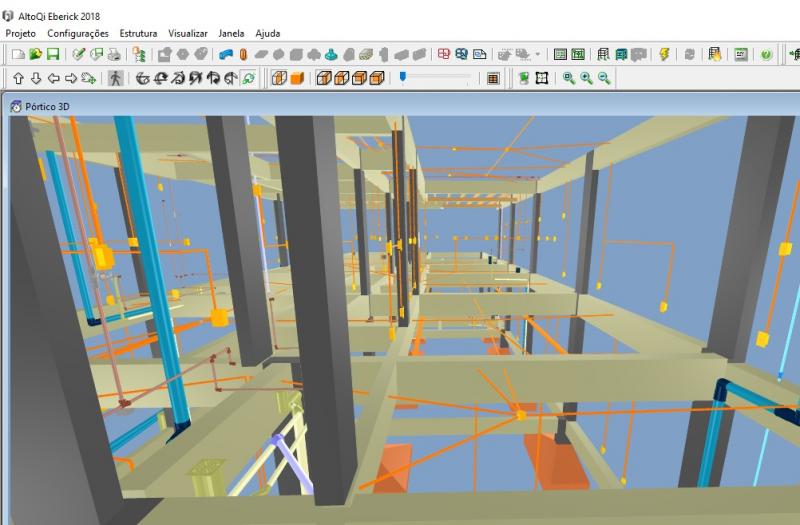Move camera right with the right arrow
The height and width of the screenshot is (525, 800).
(x=71, y=79)
